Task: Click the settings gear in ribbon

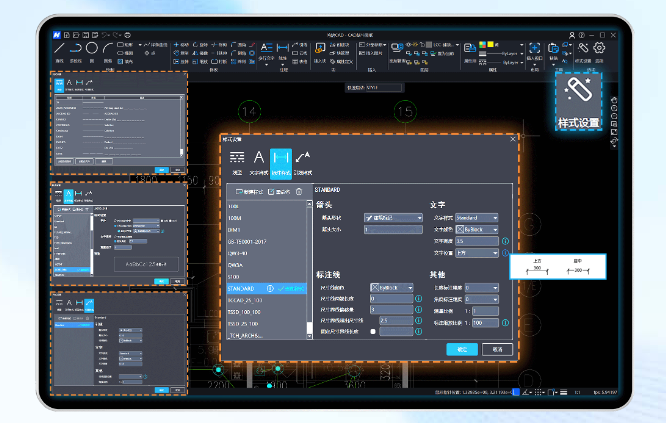Action: tap(599, 48)
